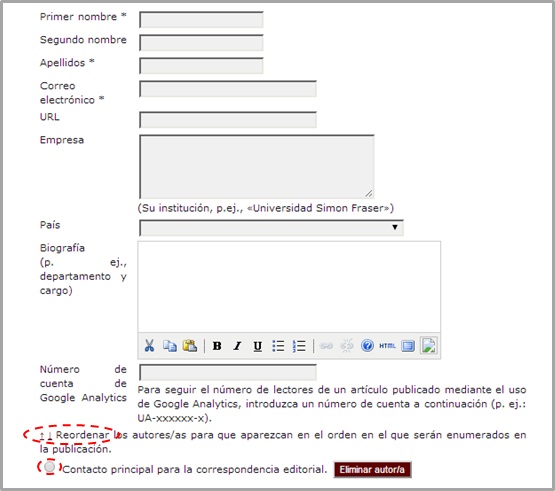Focus the Primer nombre input field
Image resolution: width=555 pixels, height=491 pixels.
click(201, 19)
